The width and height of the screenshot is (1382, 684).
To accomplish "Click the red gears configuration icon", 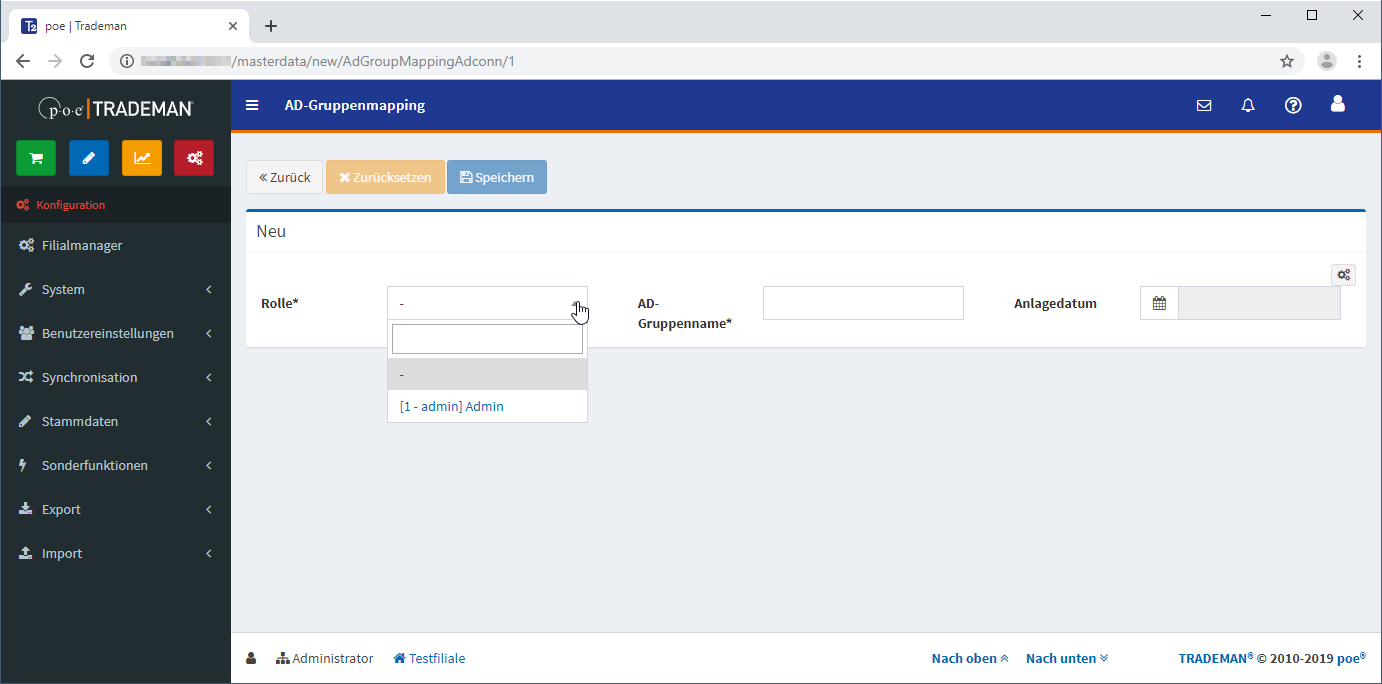I will point(194,158).
